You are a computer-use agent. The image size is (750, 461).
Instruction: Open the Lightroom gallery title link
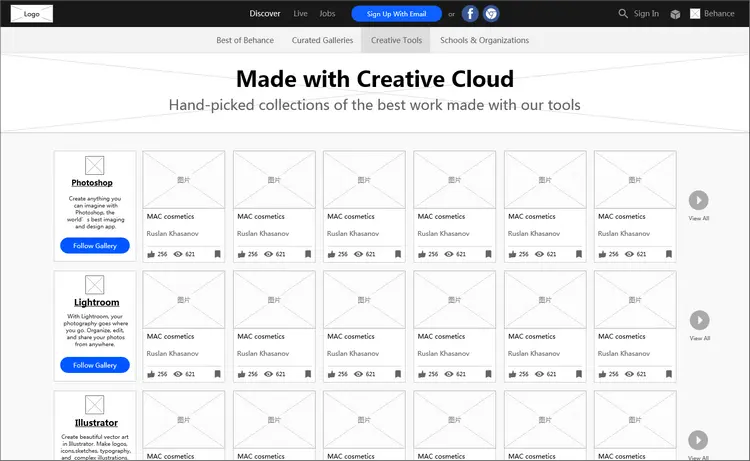(96, 302)
